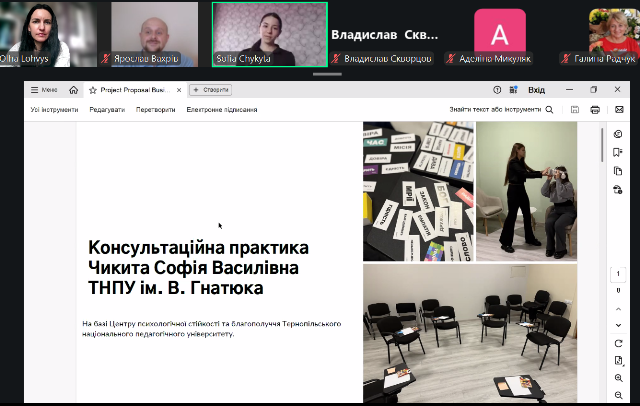Open the apps notification icon beside Вхід
The height and width of the screenshot is (406, 640).
[x=513, y=90]
